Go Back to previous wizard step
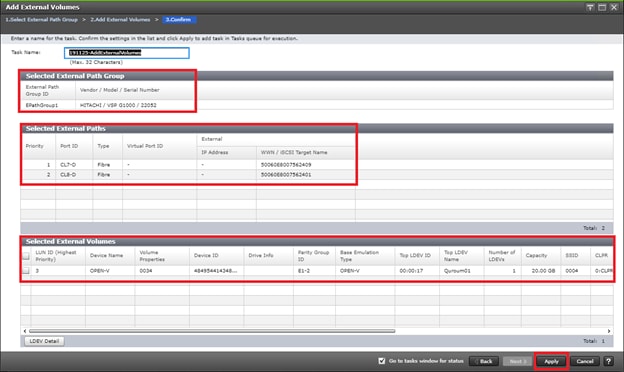 (x=484, y=361)
